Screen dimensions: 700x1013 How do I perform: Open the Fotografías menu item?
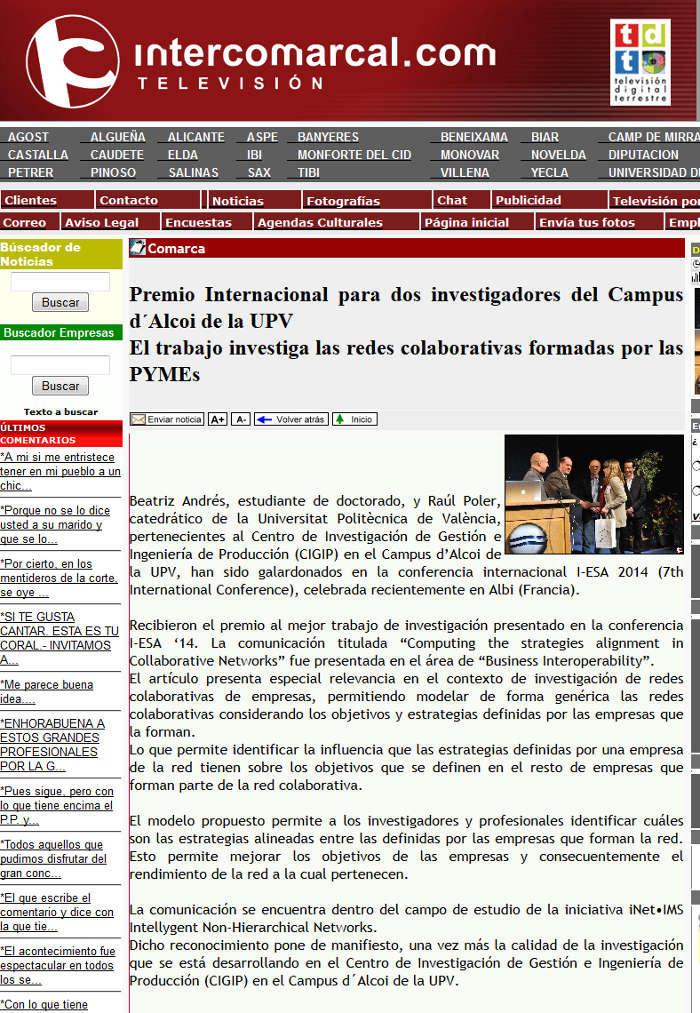[x=342, y=201]
